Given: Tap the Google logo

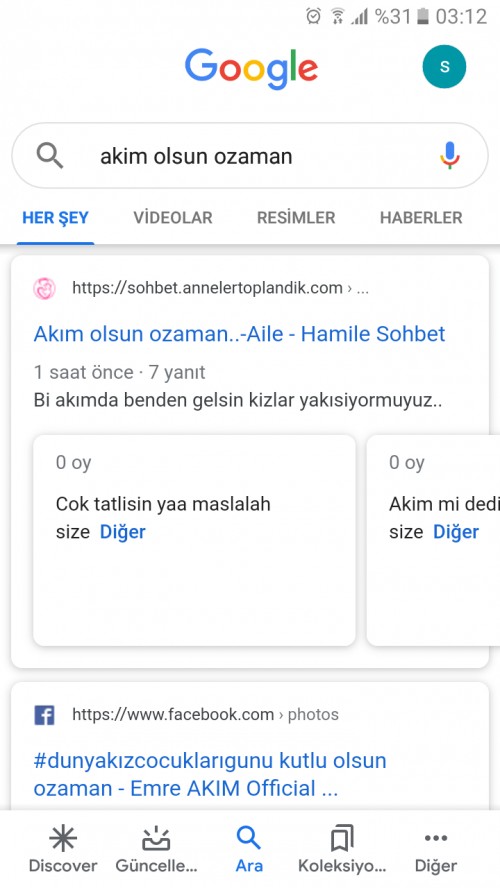Looking at the screenshot, I should click(x=251, y=69).
